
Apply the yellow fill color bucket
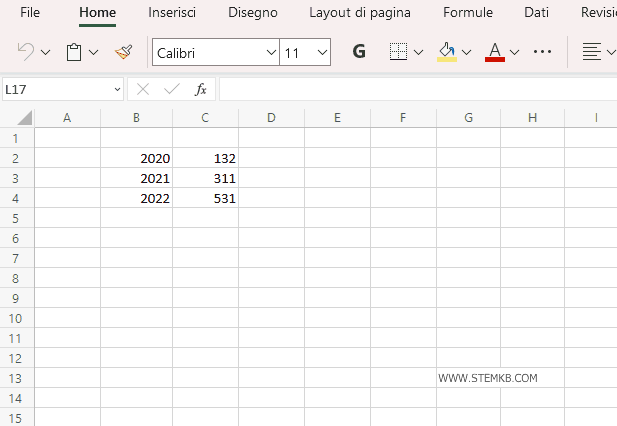pos(447,52)
